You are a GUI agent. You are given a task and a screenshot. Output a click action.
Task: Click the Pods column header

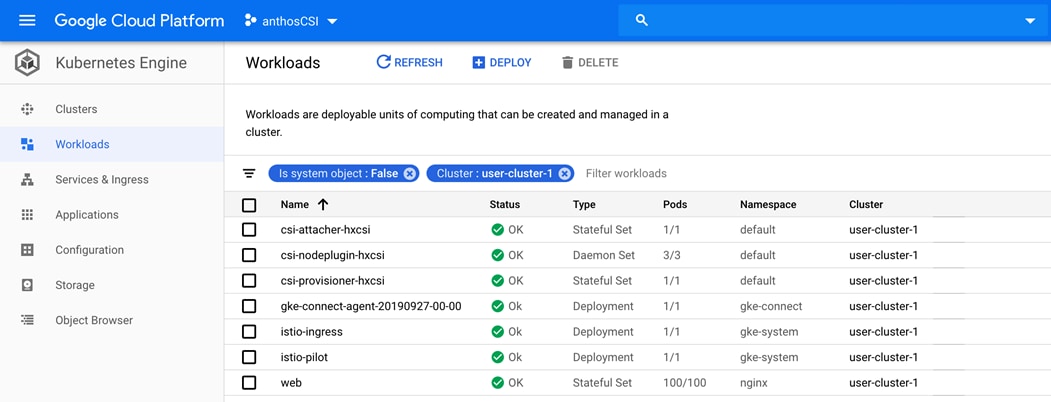coord(675,204)
